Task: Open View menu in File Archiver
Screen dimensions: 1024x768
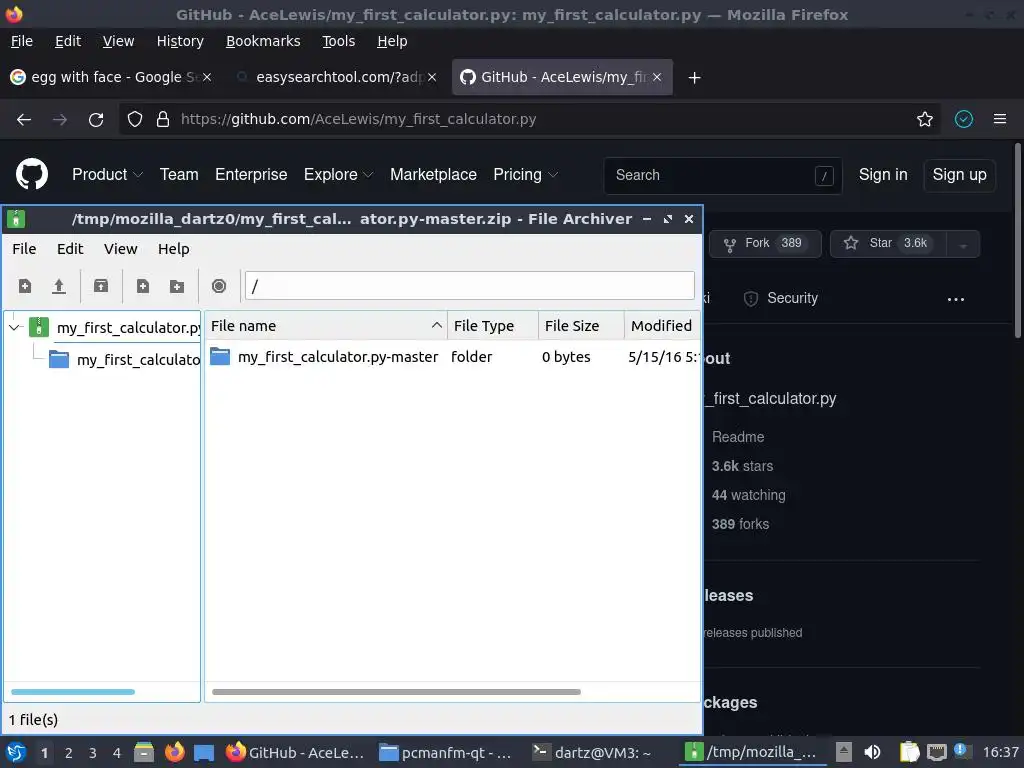Action: pyautogui.click(x=121, y=249)
